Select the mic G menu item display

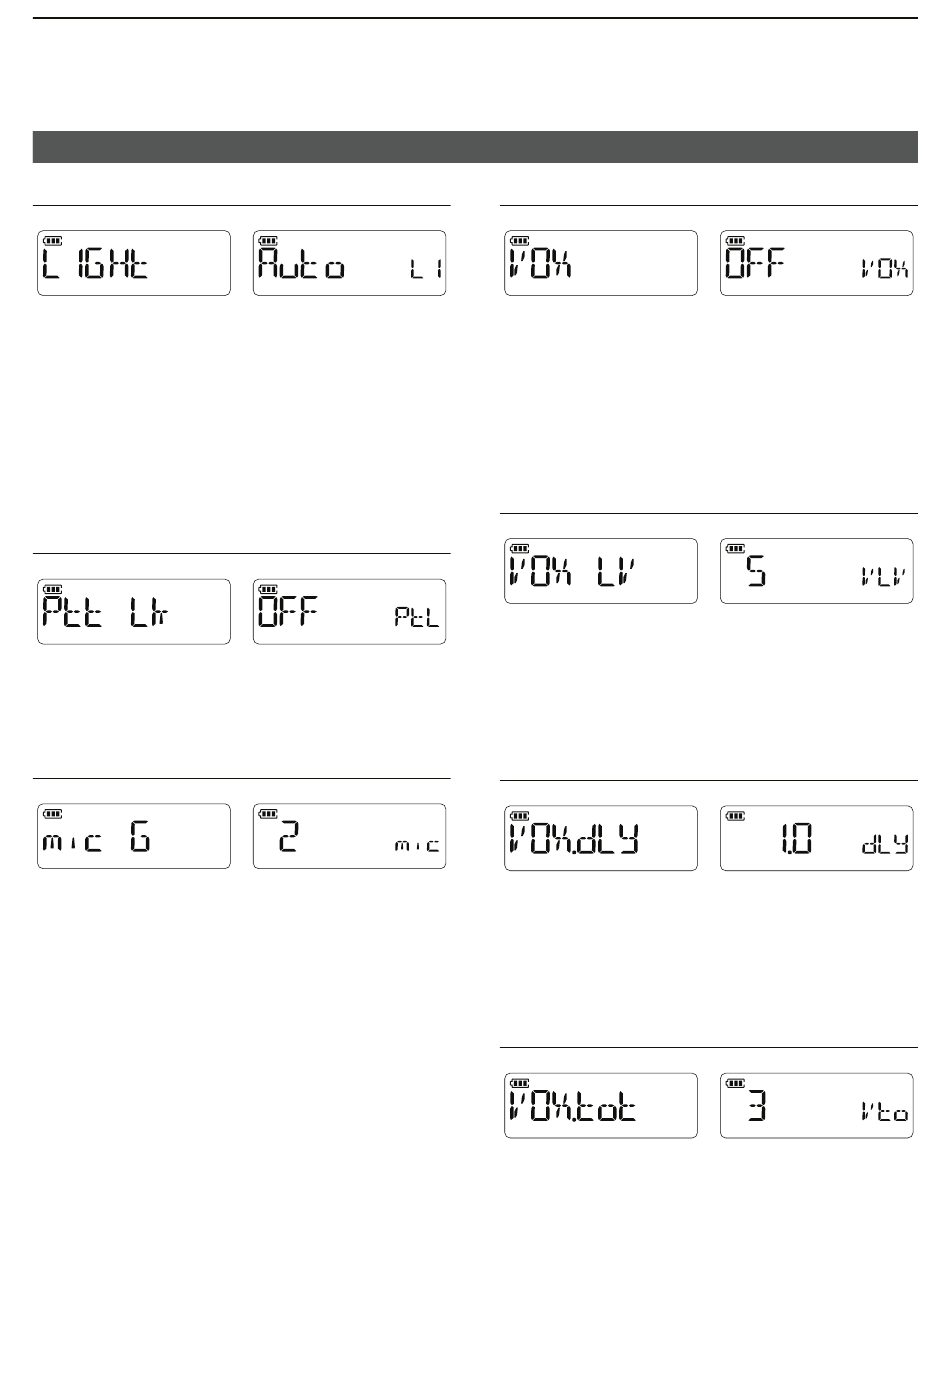coord(134,836)
